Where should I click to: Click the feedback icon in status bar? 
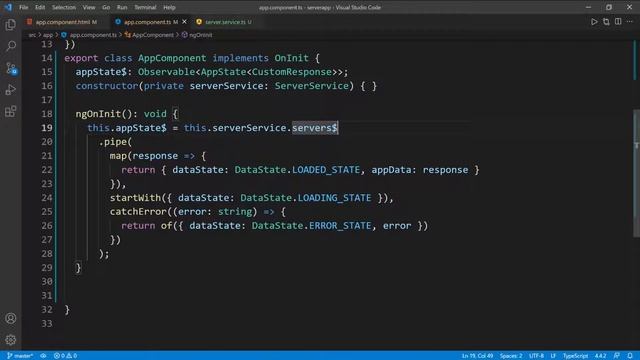tap(617, 356)
